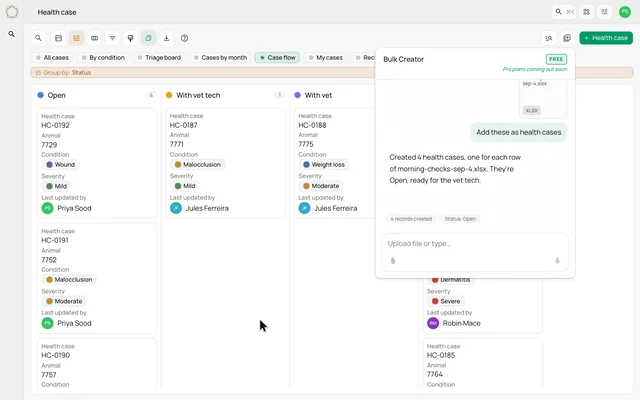This screenshot has width=640, height=400.
Task: Click the FREE plan badge
Action: click(x=556, y=59)
